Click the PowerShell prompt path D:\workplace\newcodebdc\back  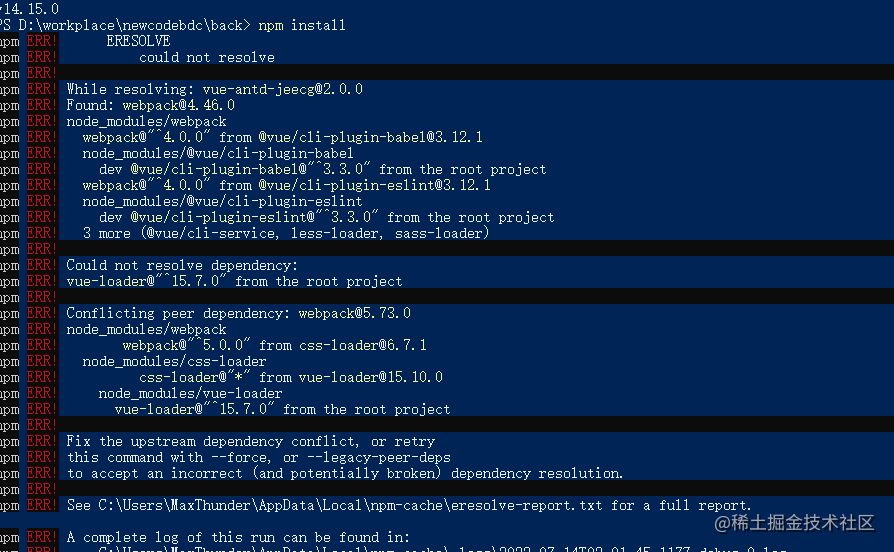coord(130,25)
